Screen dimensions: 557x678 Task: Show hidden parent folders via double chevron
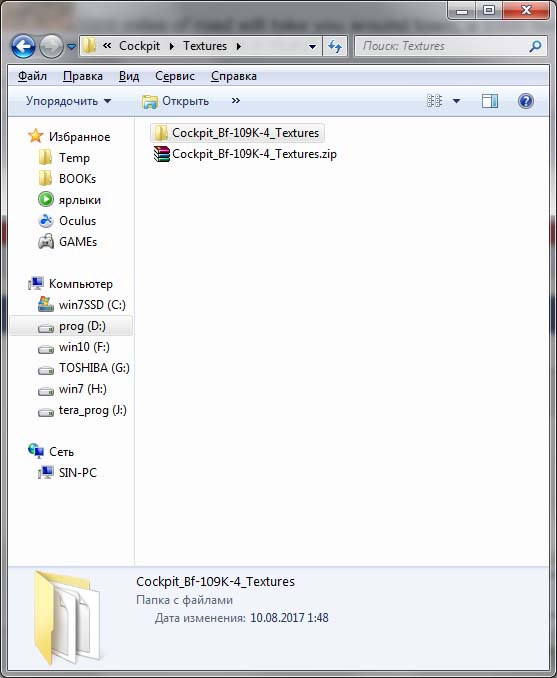tap(107, 45)
